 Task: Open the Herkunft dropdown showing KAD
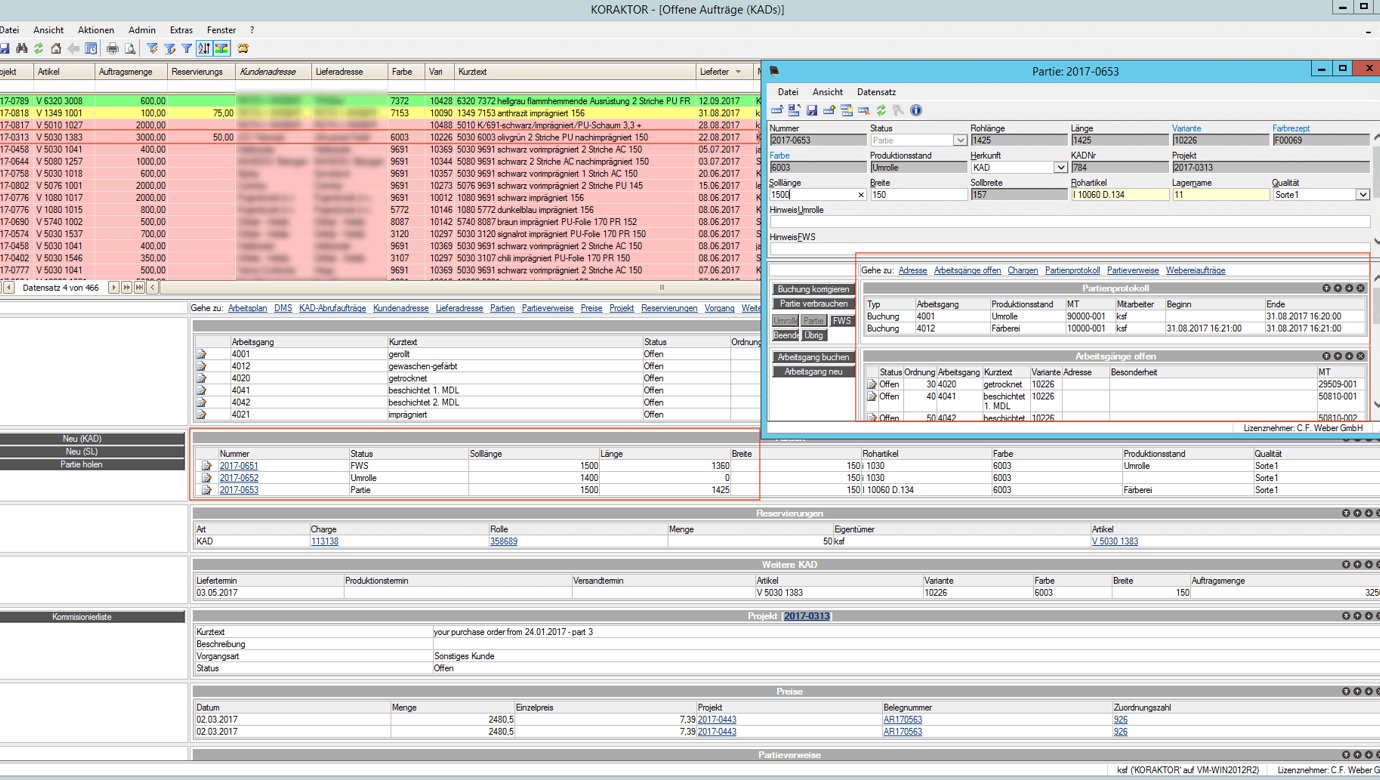coord(1060,168)
